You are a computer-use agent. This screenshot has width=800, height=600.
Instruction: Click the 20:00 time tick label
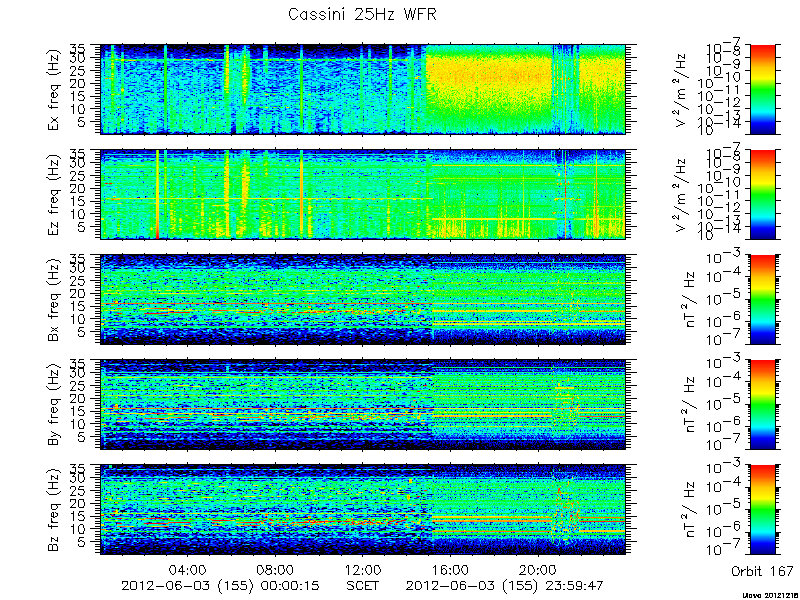pos(538,569)
